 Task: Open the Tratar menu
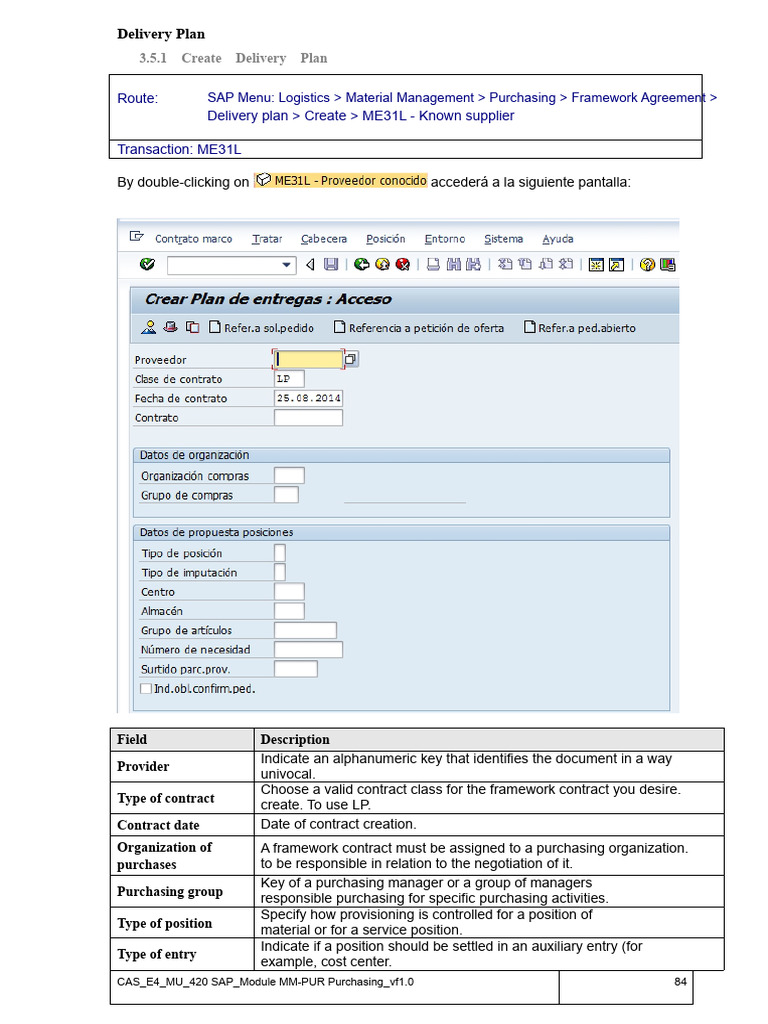tap(267, 239)
